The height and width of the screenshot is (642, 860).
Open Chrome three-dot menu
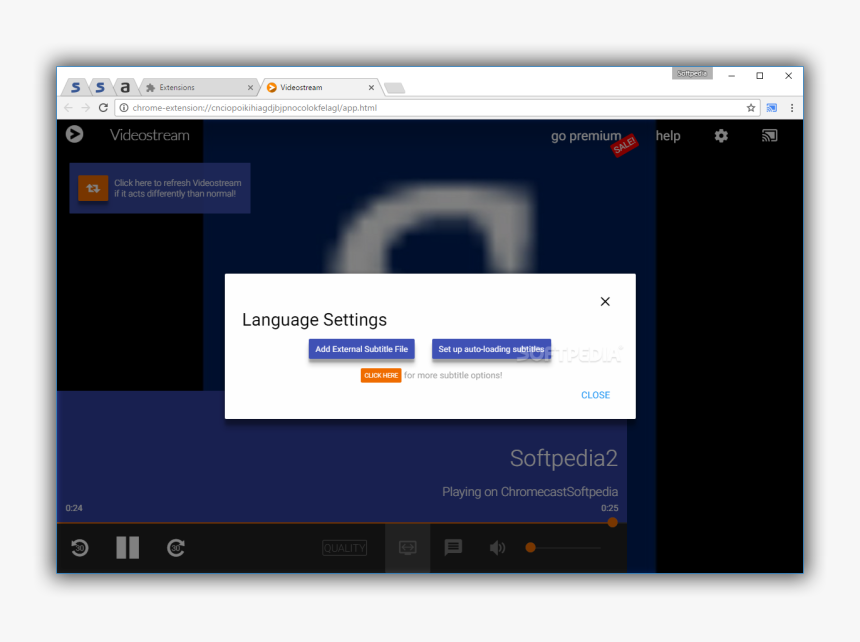(791, 108)
